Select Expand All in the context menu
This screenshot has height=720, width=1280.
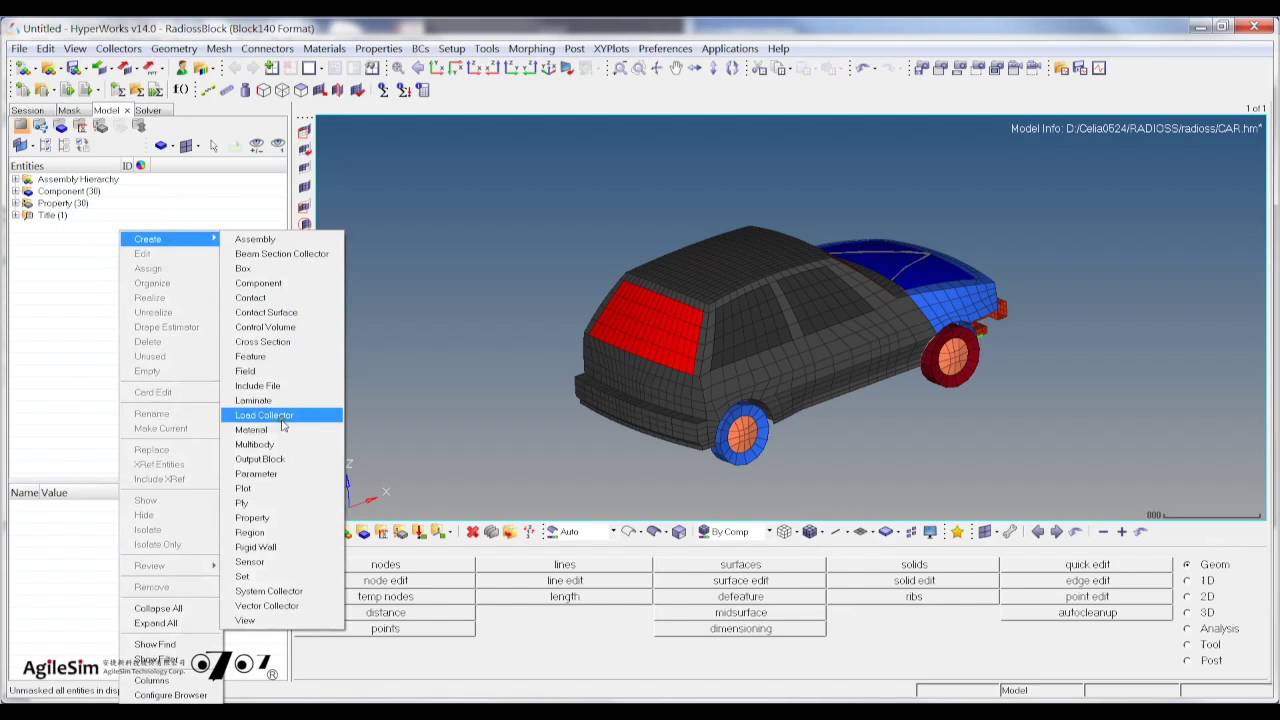pos(156,623)
